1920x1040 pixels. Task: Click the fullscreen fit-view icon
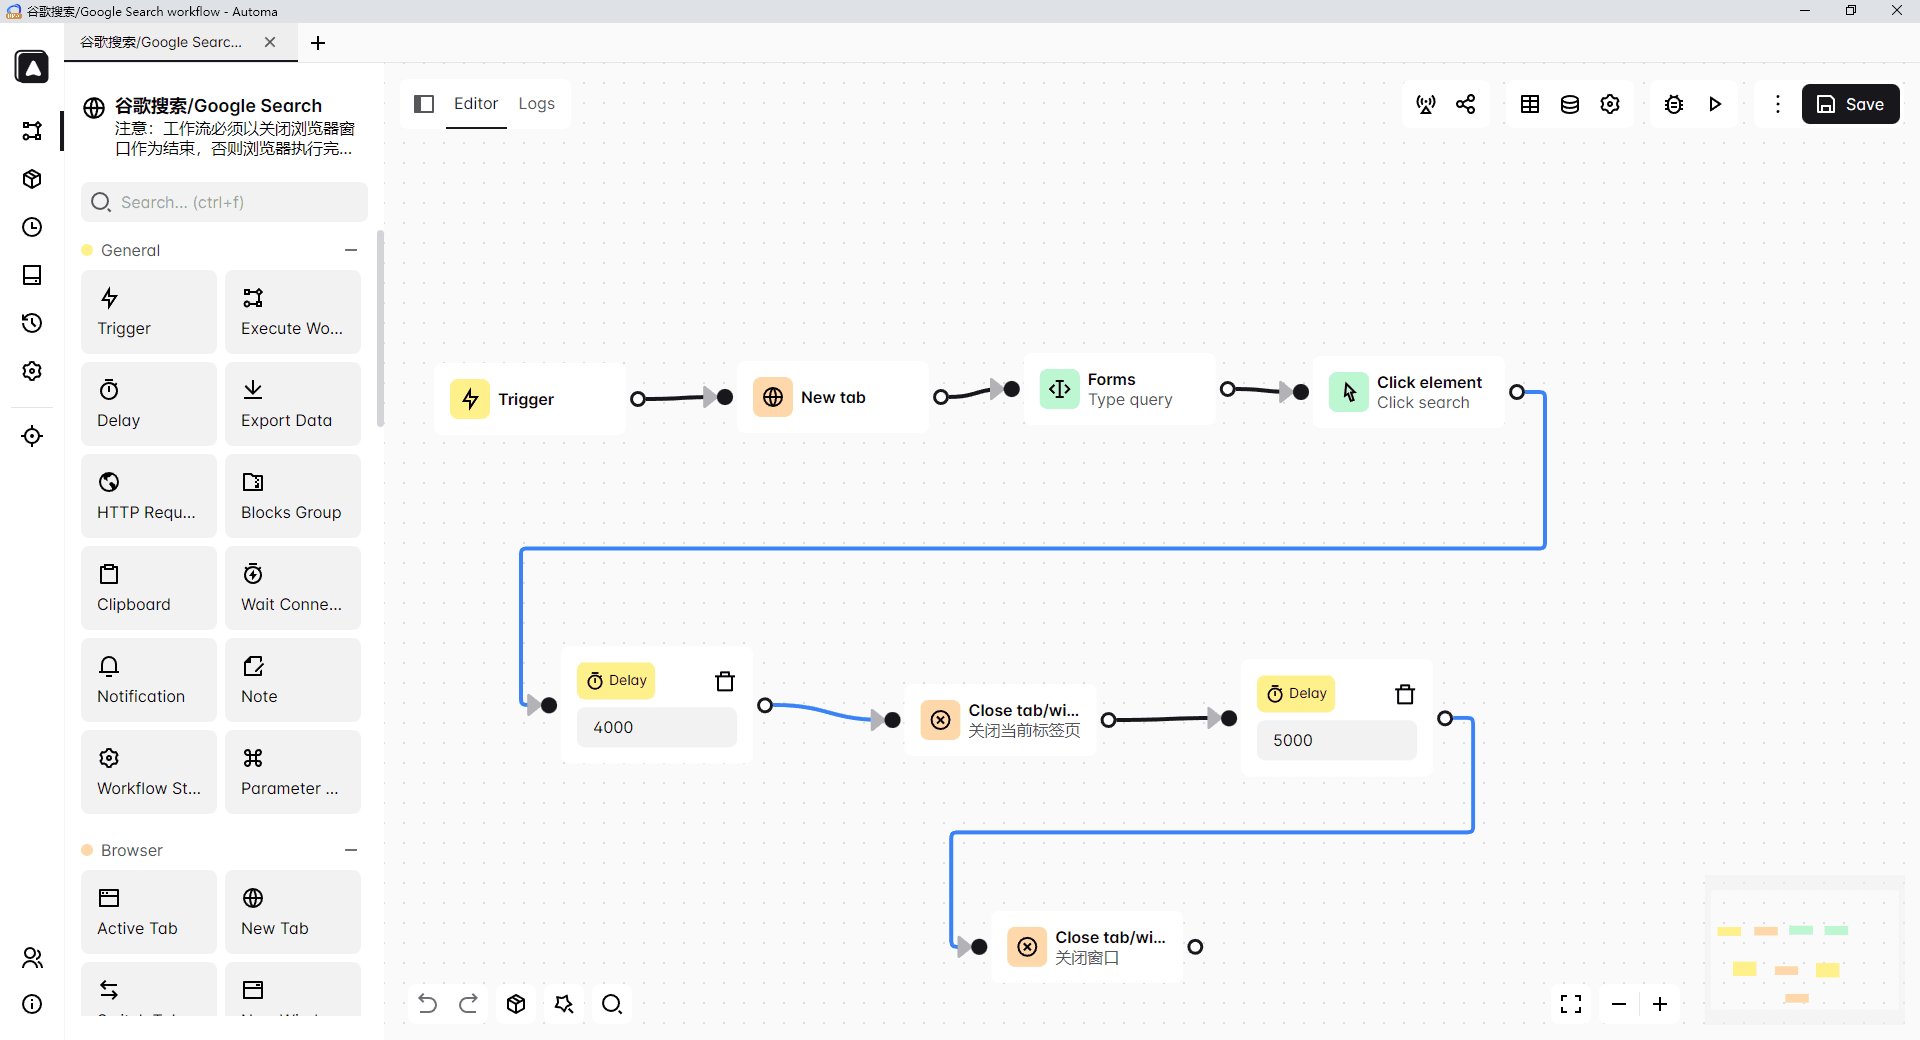(x=1571, y=1004)
